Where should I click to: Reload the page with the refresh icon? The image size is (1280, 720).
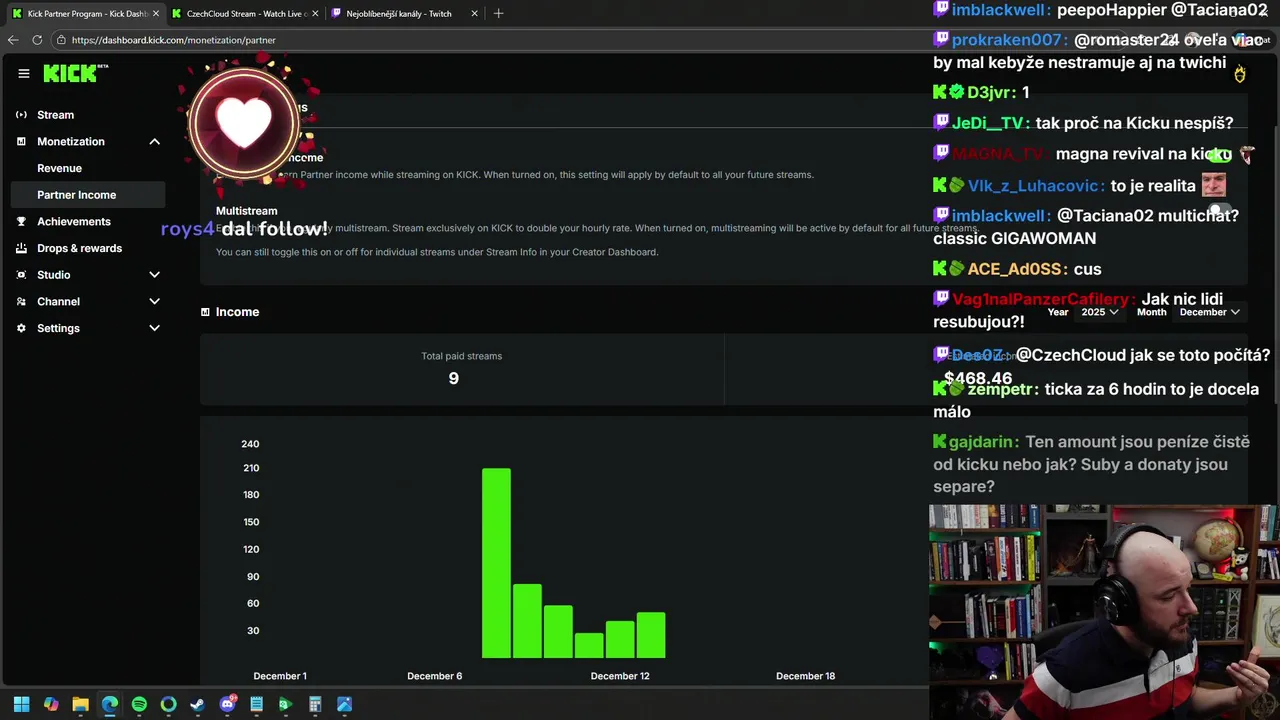pyautogui.click(x=37, y=40)
